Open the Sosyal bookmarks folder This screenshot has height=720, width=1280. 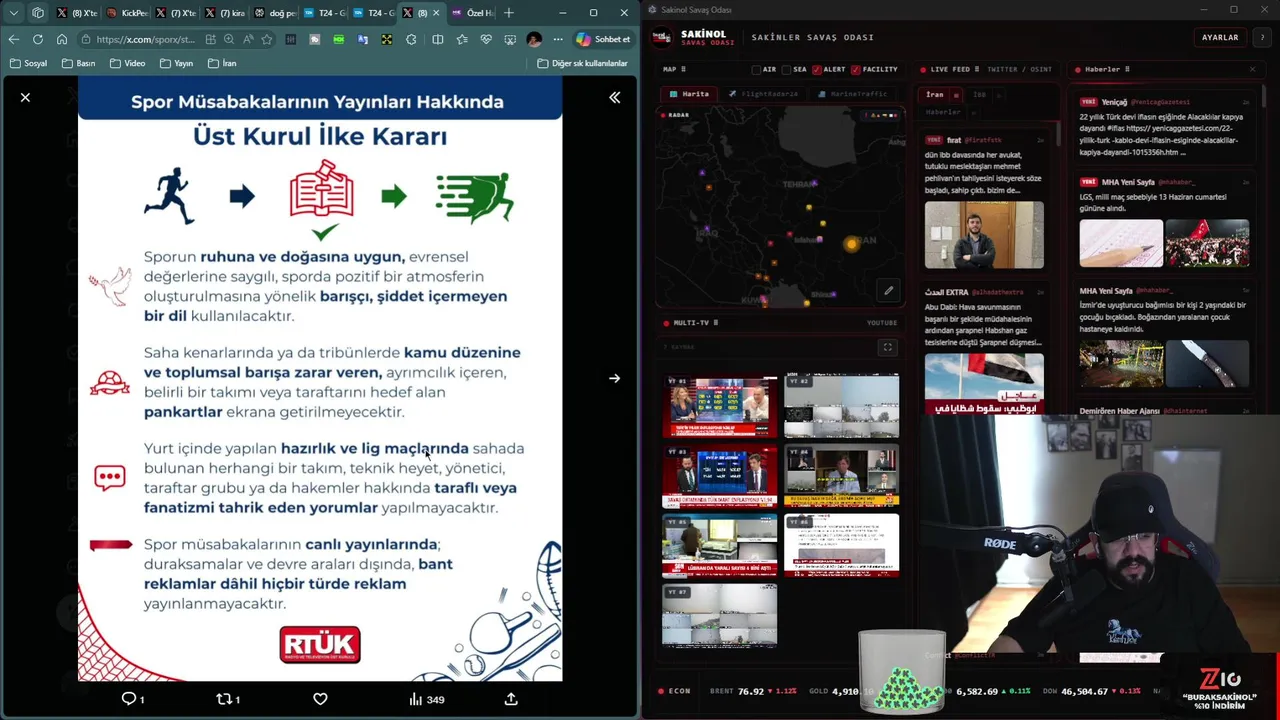click(x=28, y=63)
